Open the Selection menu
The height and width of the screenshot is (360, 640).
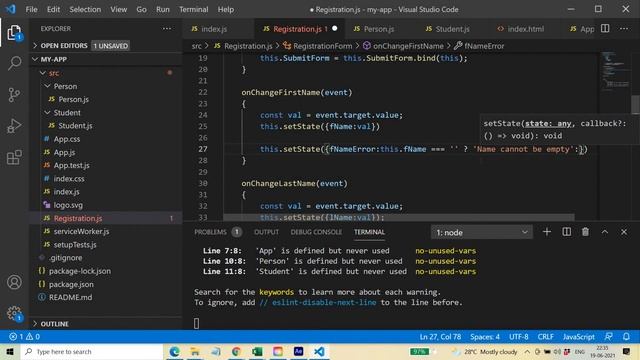(x=85, y=9)
